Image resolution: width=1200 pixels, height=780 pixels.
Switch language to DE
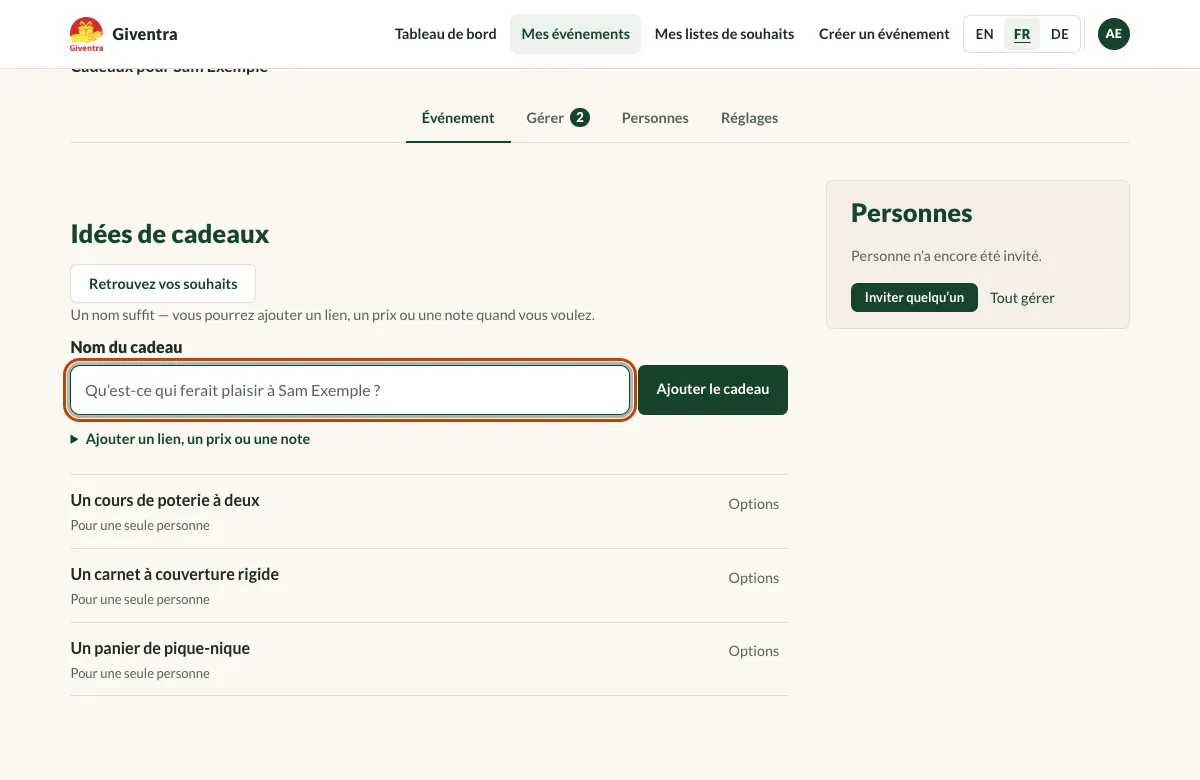(1060, 34)
